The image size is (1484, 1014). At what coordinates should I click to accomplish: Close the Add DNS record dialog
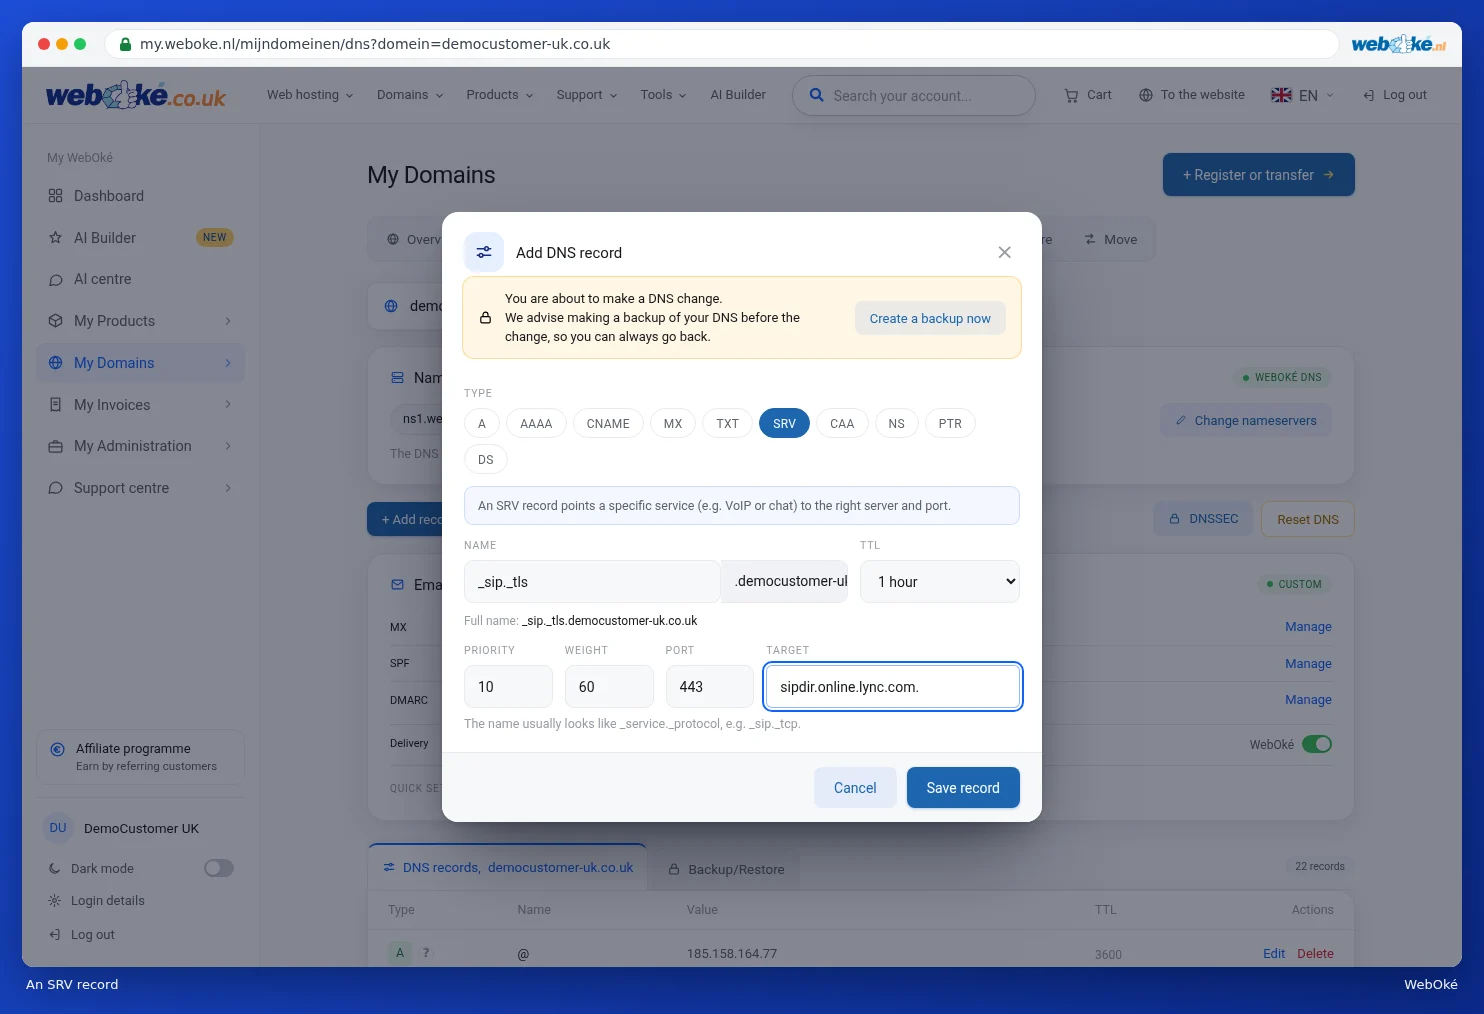coord(1004,252)
